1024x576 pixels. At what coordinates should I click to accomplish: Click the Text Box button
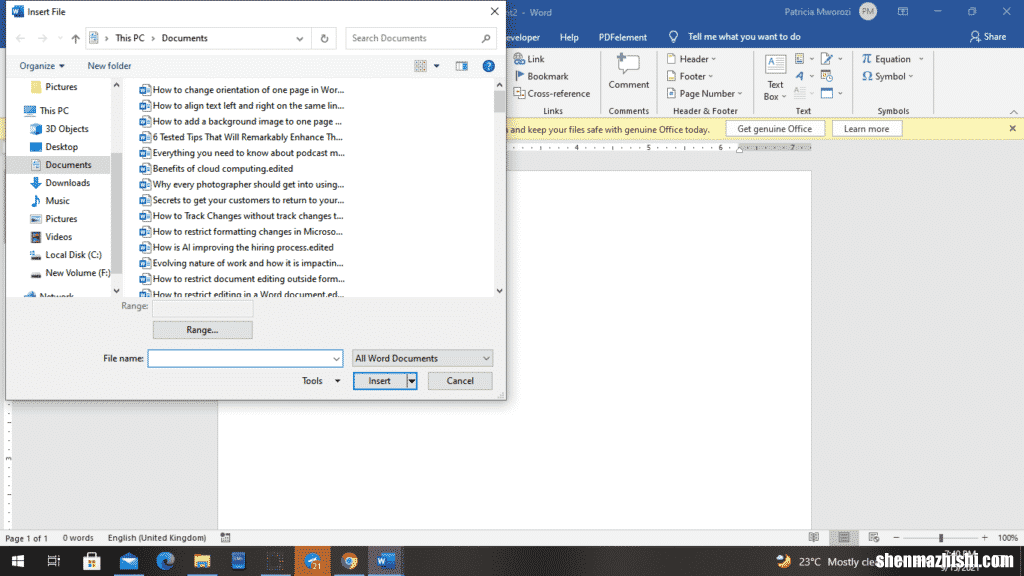coord(775,78)
